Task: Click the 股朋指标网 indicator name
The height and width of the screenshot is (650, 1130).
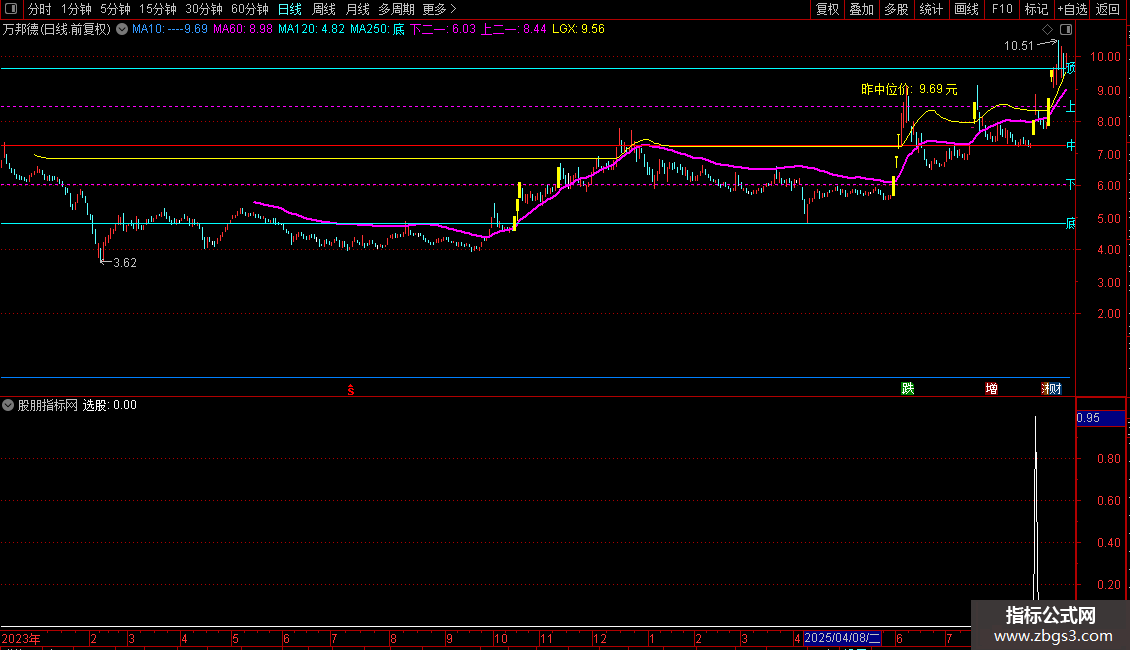Action: pos(48,405)
